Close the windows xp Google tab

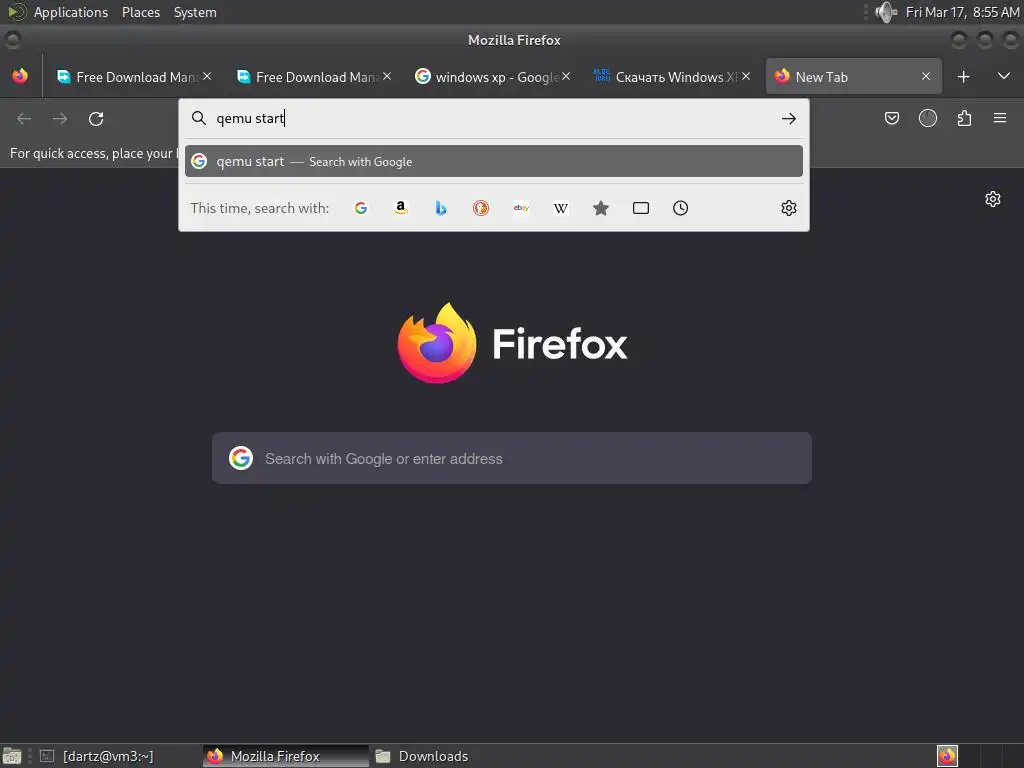[566, 76]
